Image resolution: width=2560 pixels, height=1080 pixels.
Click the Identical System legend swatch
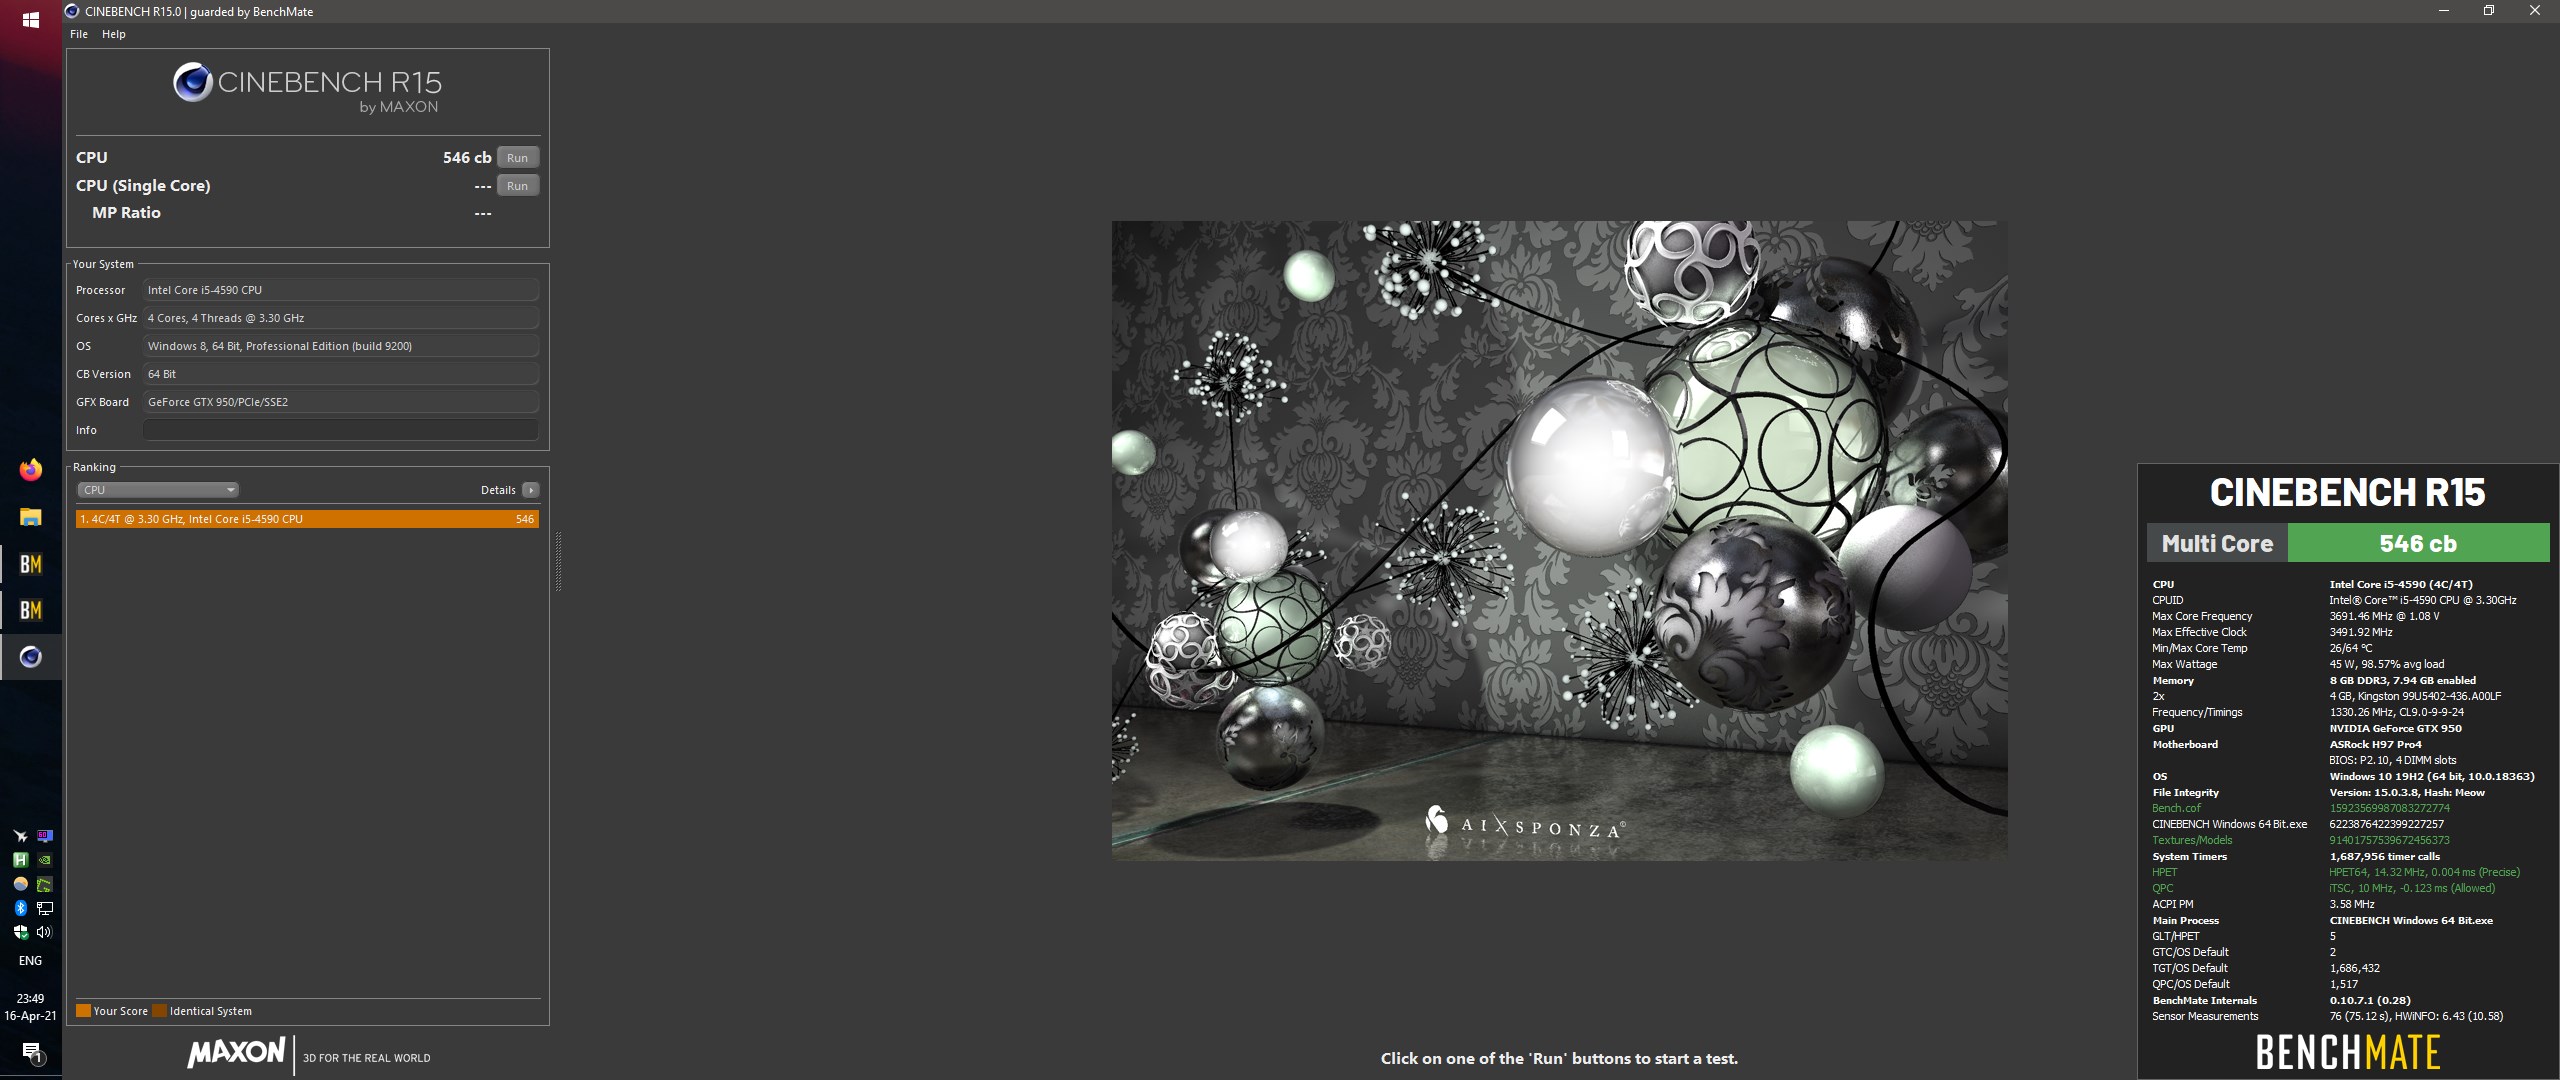[x=160, y=1011]
